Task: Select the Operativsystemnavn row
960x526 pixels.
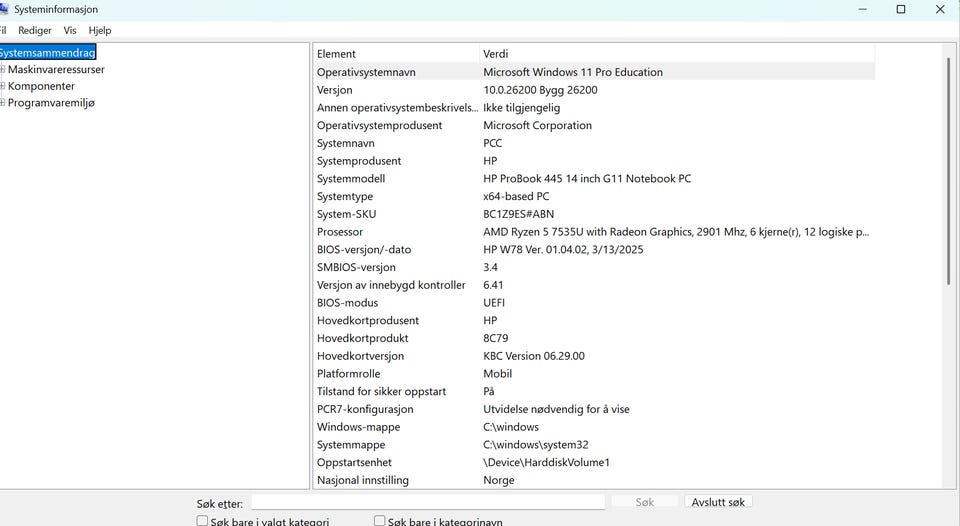Action: (594, 72)
